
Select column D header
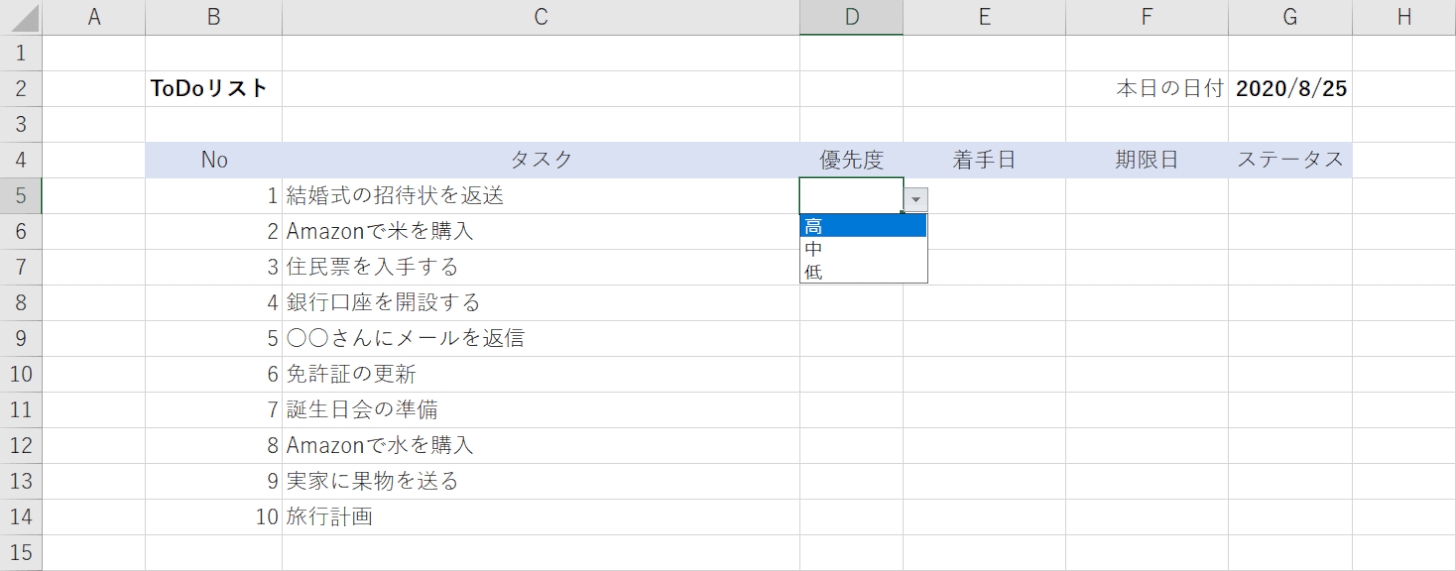tap(851, 17)
